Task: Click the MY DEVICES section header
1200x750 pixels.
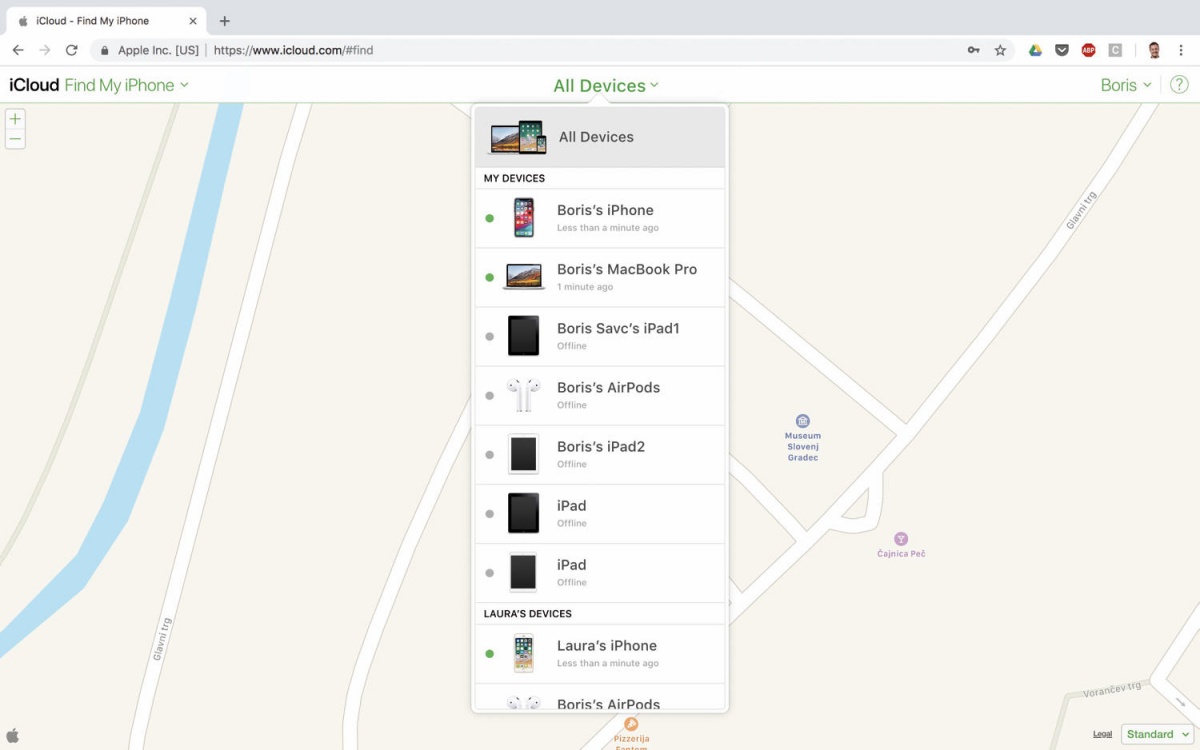Action: pos(514,178)
